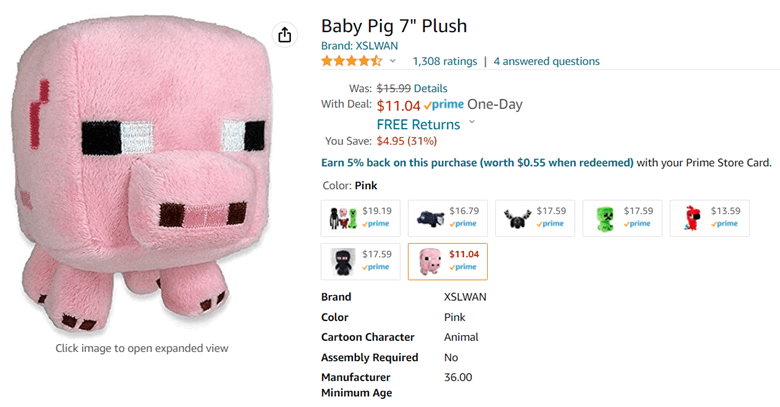
Task: Click the Prime logo beside the deal price
Action: pyautogui.click(x=443, y=104)
